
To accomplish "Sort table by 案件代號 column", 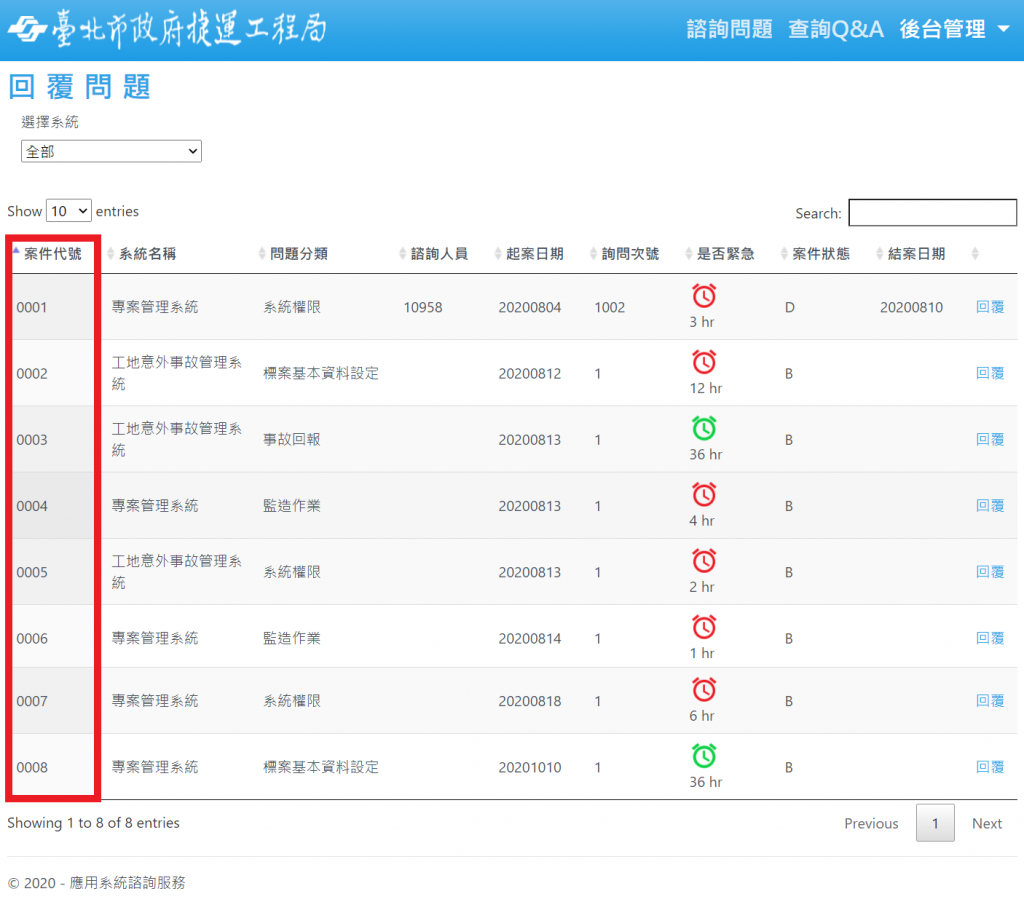I will pos(52,254).
